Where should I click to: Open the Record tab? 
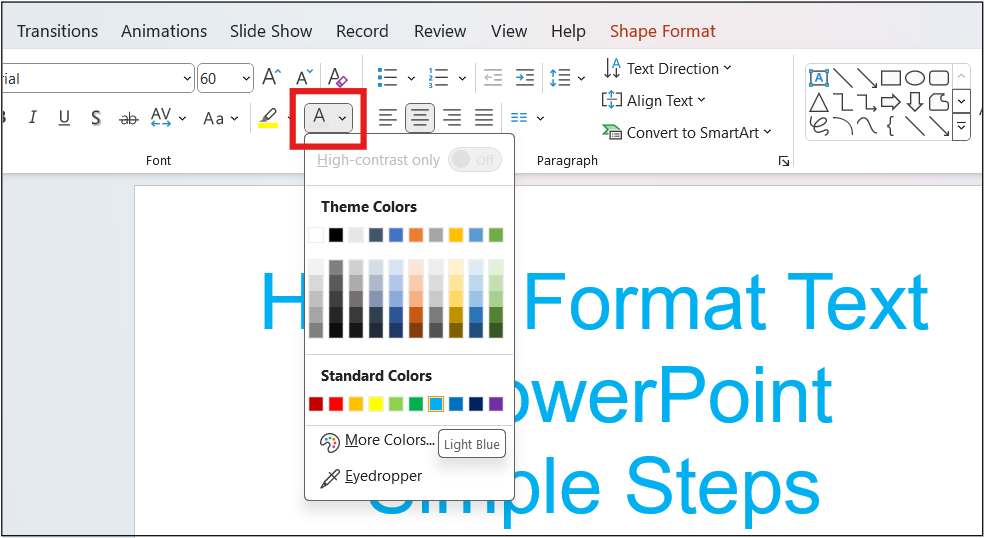(x=362, y=31)
